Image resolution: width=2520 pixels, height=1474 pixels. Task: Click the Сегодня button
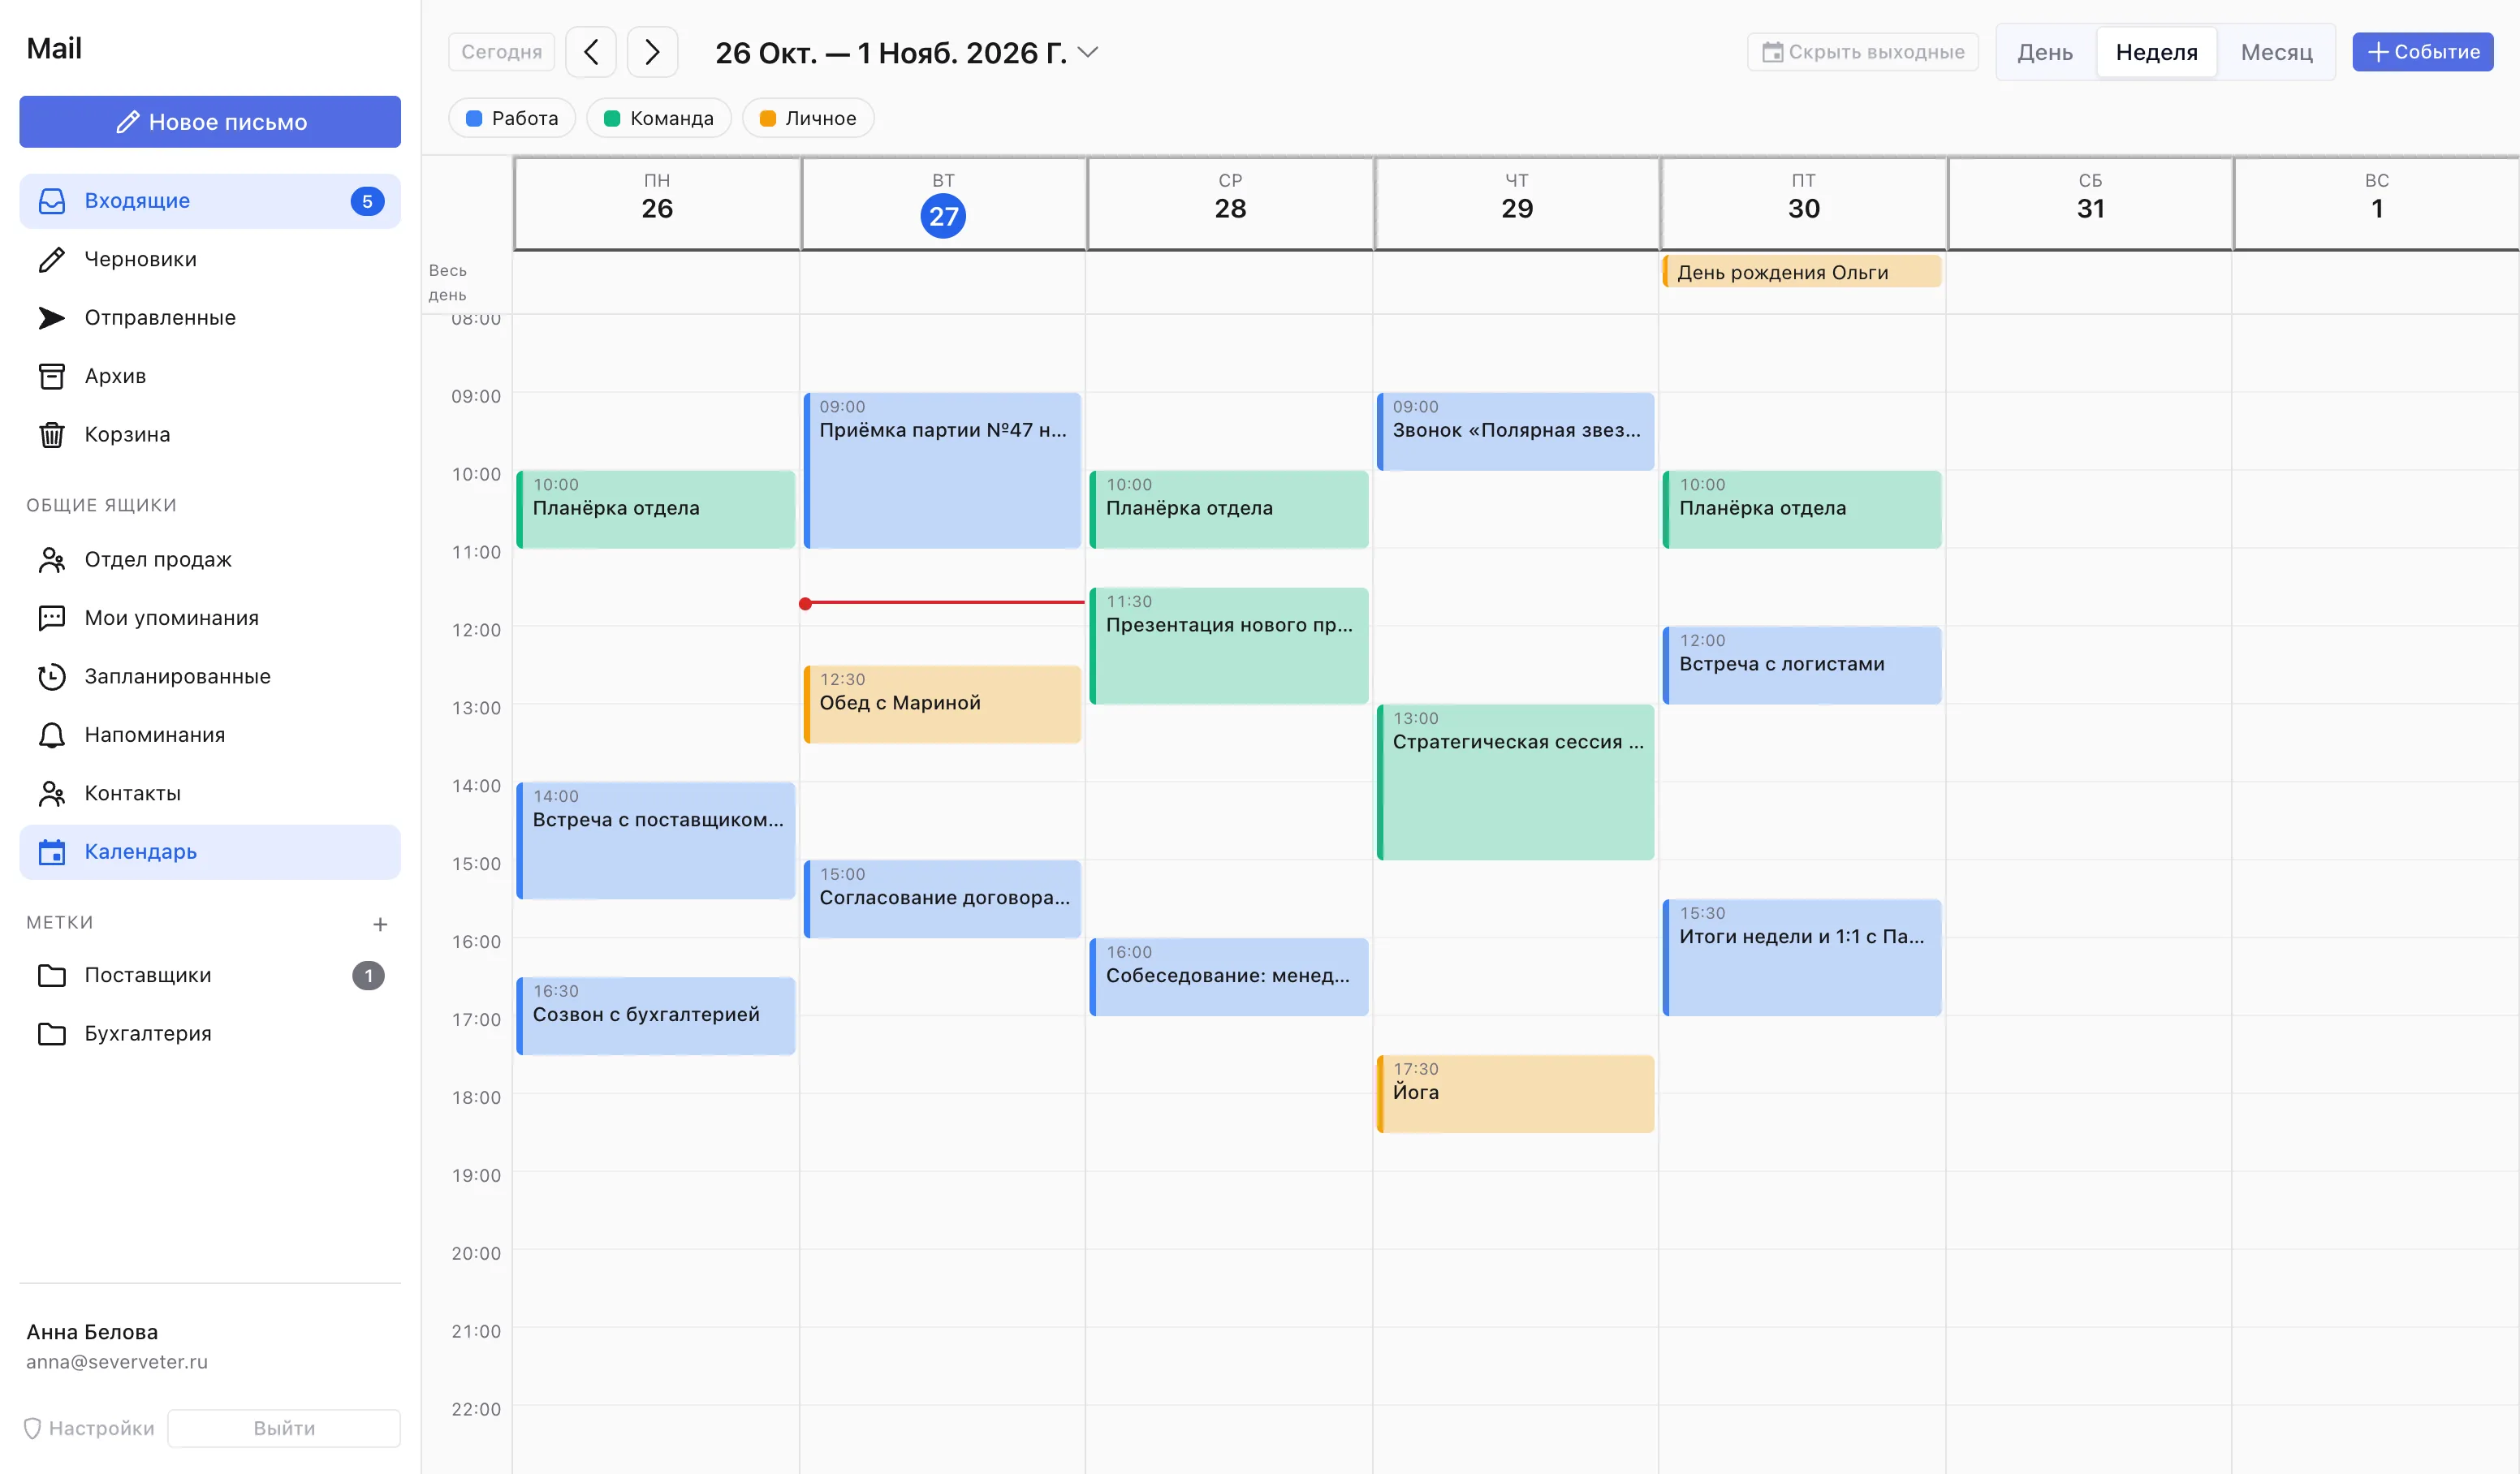point(502,52)
